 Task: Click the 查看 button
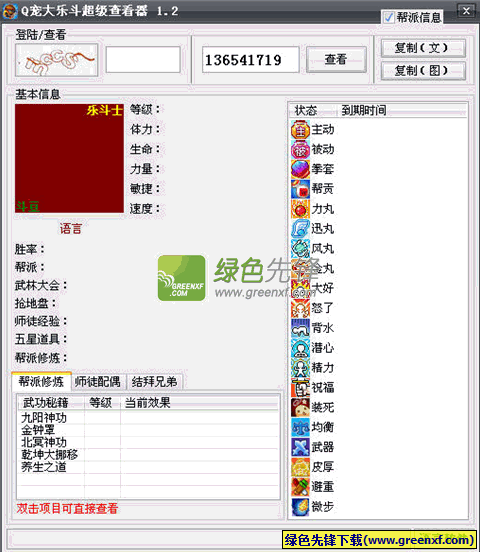[336, 59]
